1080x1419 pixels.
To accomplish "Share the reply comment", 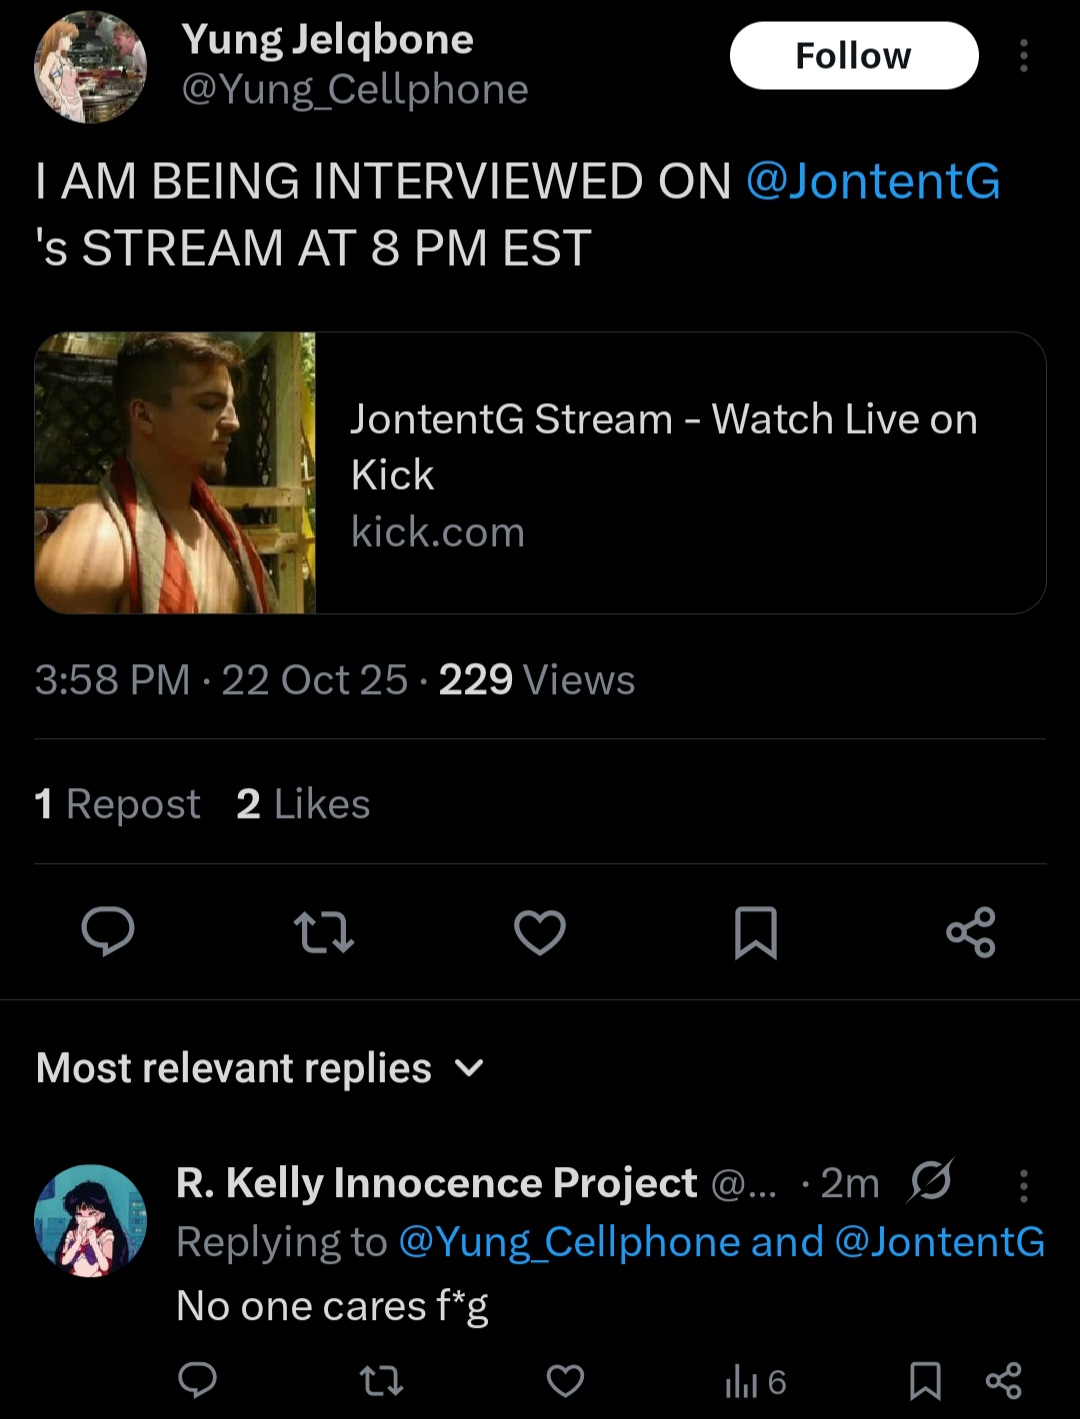I will point(1003,1381).
